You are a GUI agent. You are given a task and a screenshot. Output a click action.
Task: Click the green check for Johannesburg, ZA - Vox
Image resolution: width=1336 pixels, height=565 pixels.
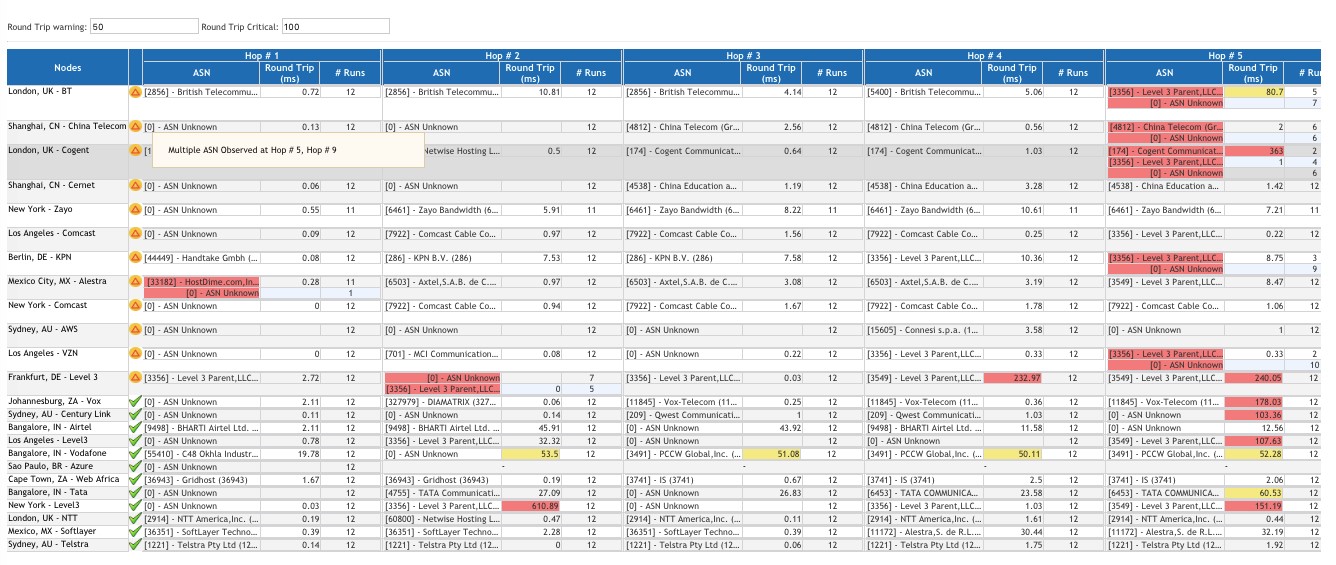(135, 402)
